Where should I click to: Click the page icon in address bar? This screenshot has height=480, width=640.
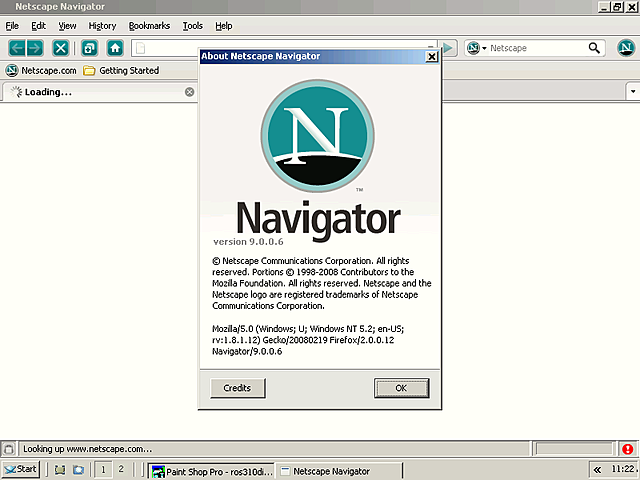[x=140, y=48]
